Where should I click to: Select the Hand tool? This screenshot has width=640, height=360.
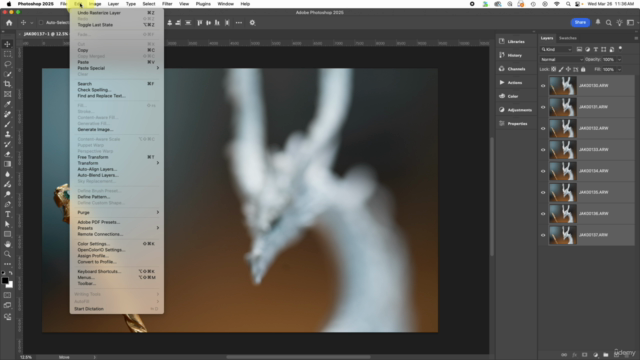click(x=7, y=244)
